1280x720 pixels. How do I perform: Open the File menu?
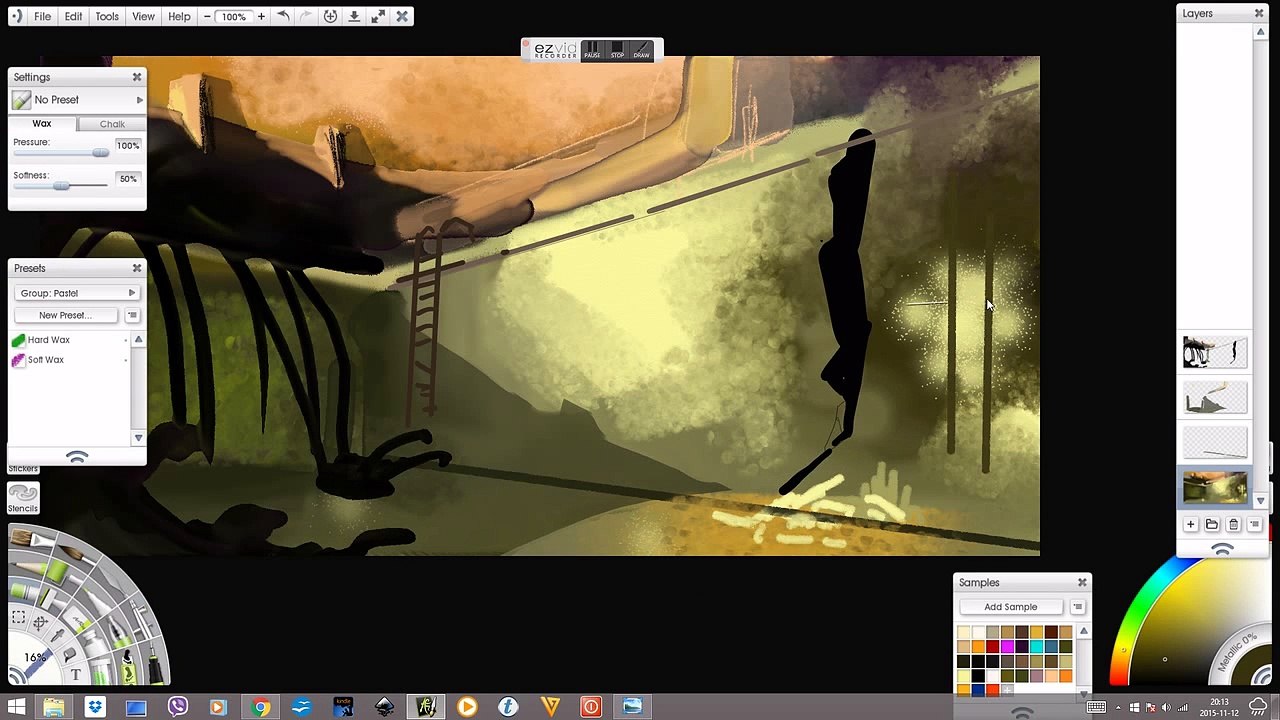pyautogui.click(x=42, y=16)
